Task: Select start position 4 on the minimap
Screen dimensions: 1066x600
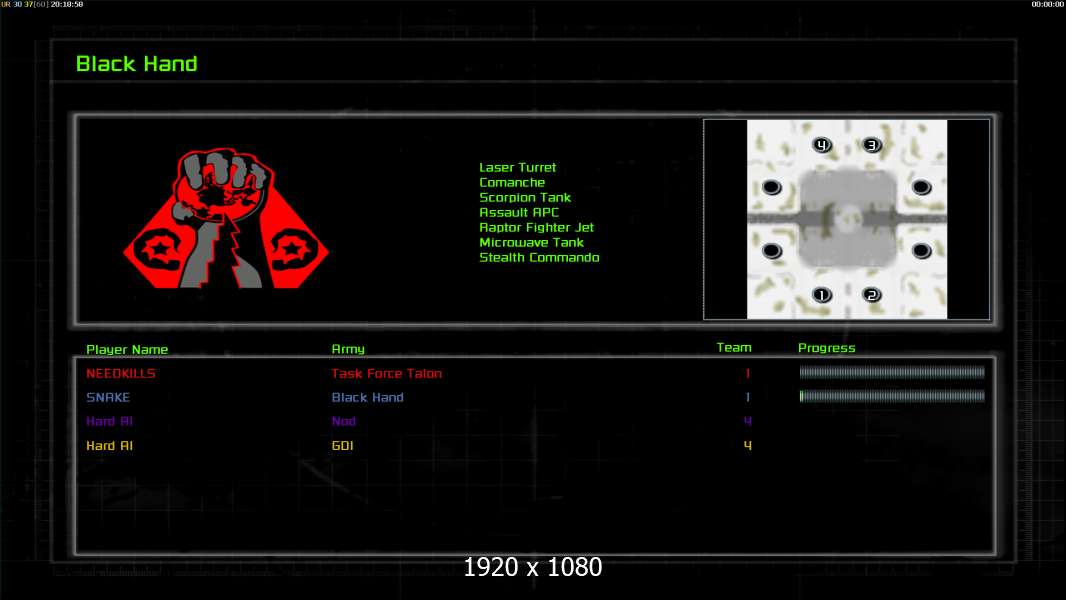Action: point(822,145)
